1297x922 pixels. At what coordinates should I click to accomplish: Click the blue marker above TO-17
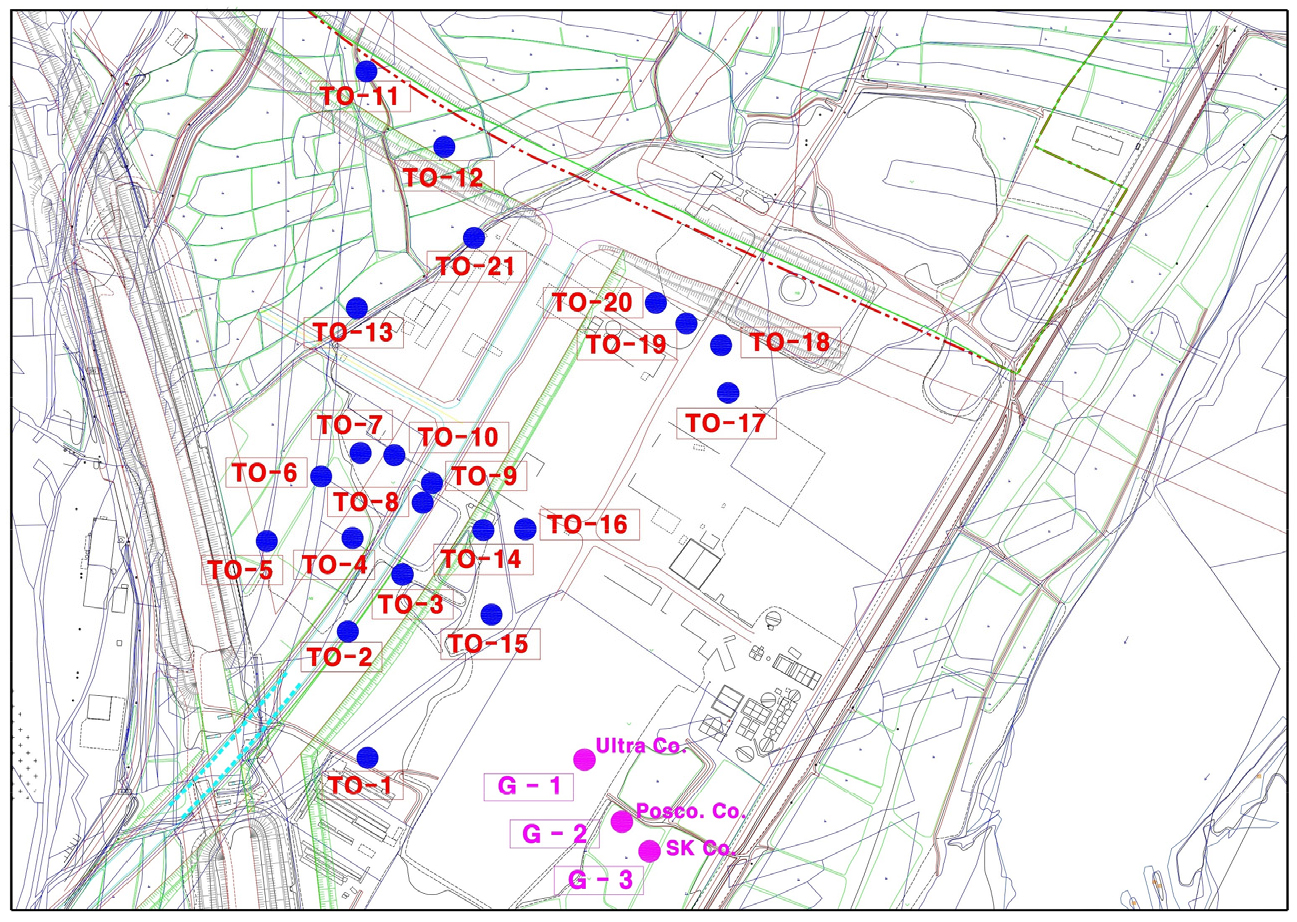[728, 391]
